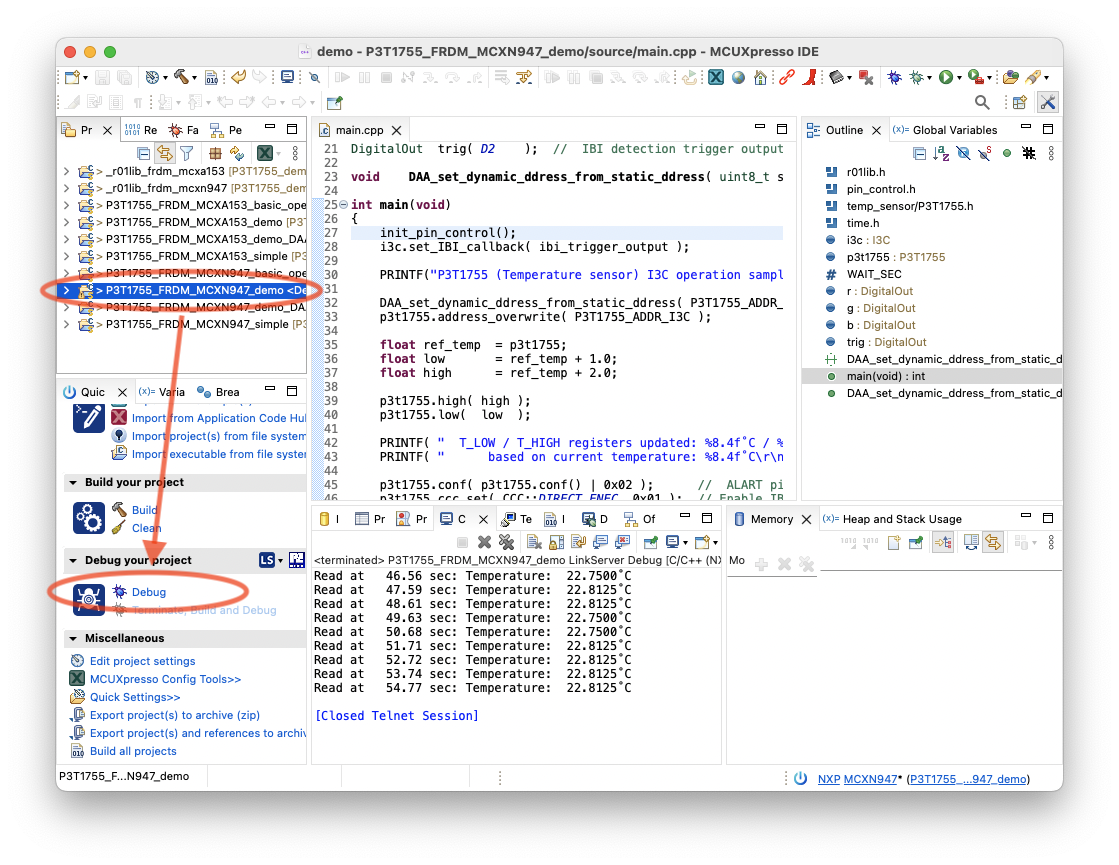Click the build hammer icon in the main toolbar
The height and width of the screenshot is (865, 1119).
tap(182, 77)
